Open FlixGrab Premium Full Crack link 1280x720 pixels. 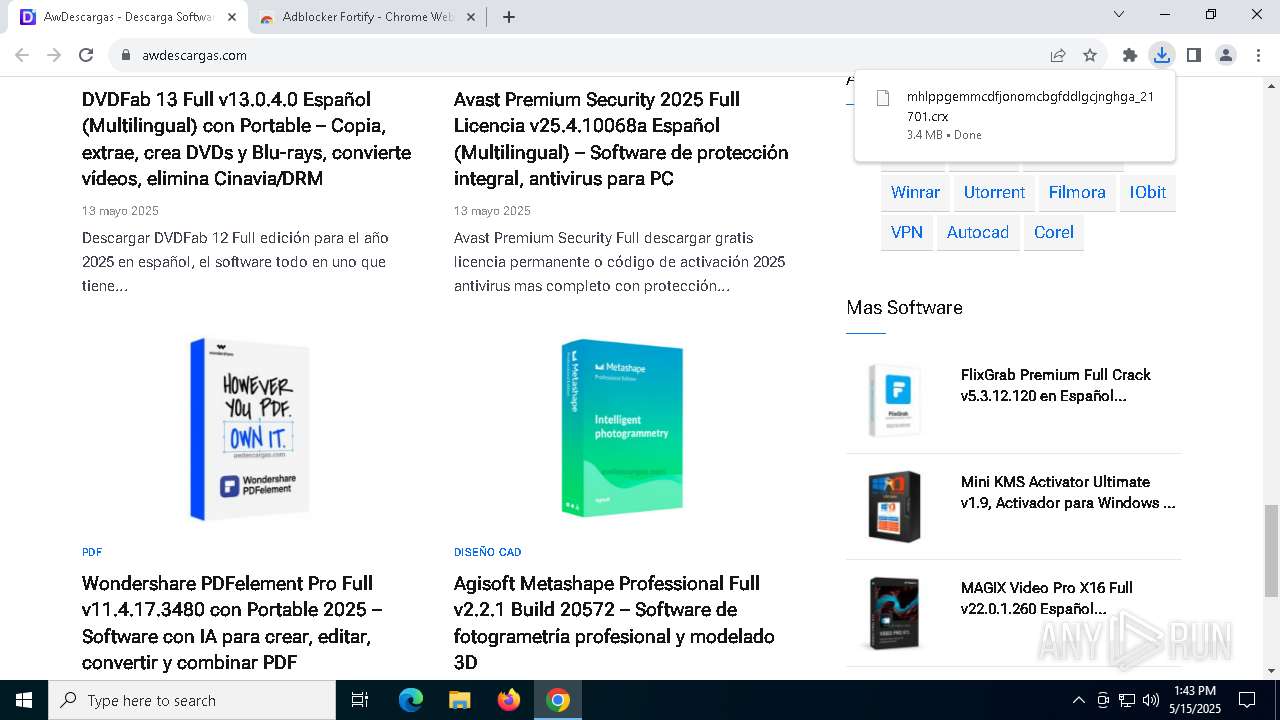pos(1056,385)
